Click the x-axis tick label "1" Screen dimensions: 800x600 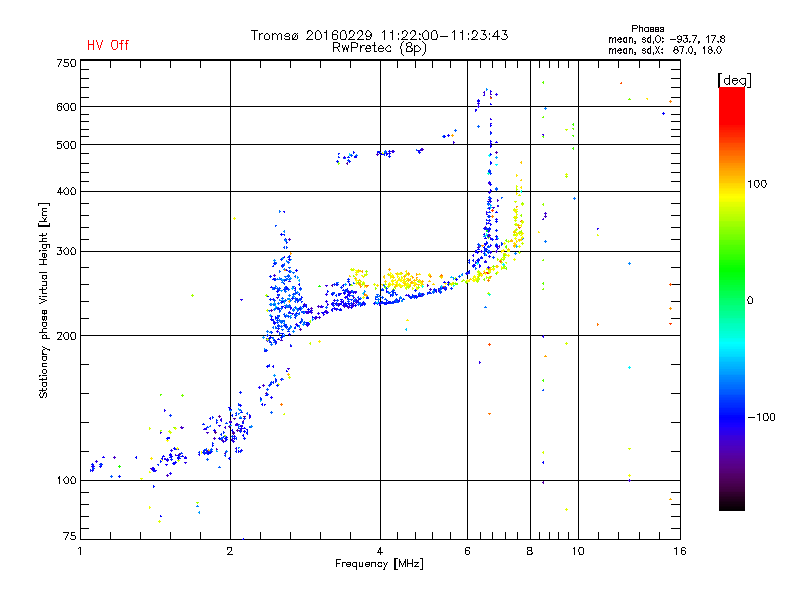coord(80,551)
